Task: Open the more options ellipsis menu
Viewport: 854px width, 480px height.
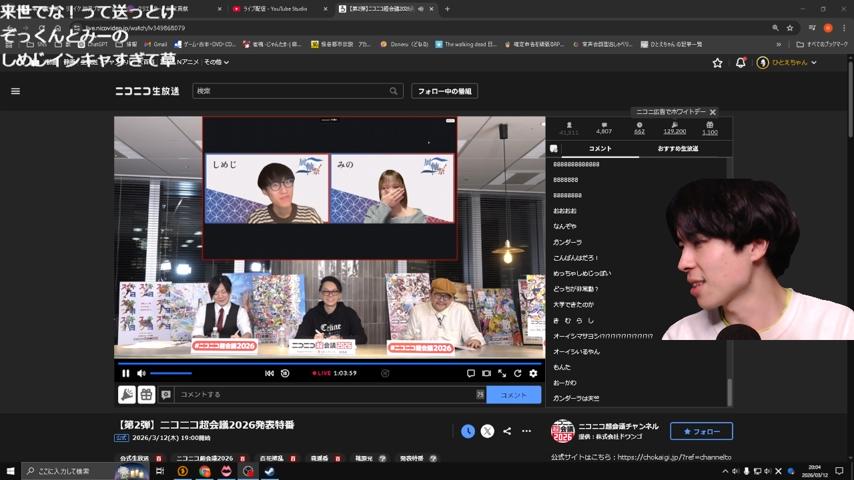Action: (x=526, y=431)
